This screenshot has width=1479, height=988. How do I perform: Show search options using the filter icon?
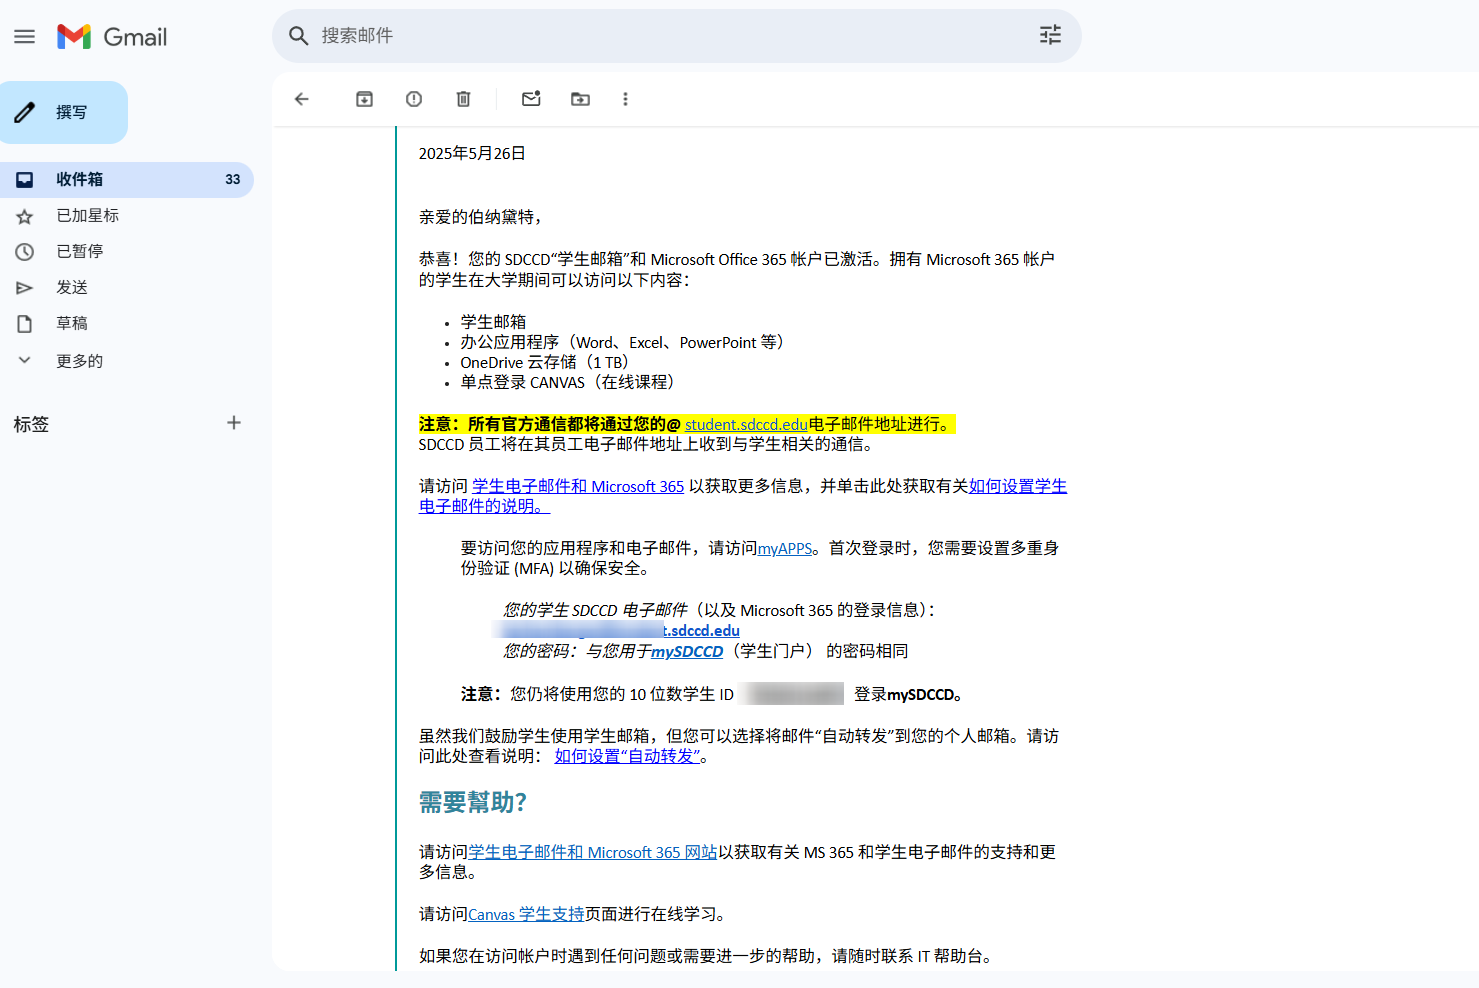point(1050,36)
